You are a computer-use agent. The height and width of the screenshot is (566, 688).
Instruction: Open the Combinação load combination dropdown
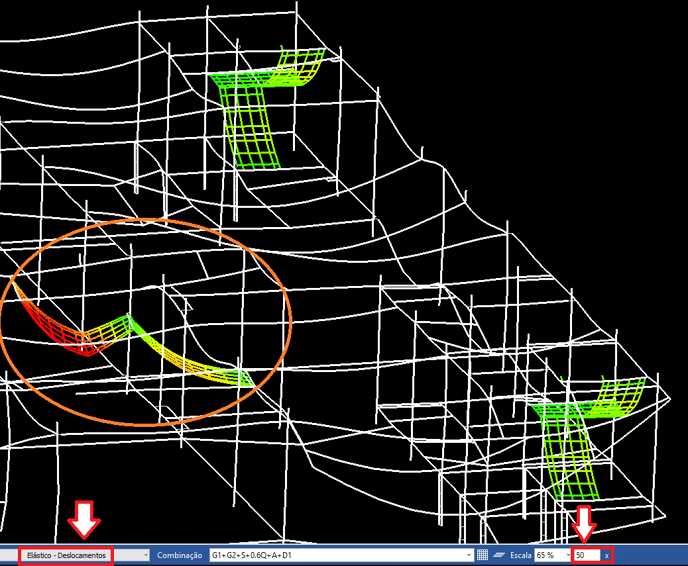[341, 555]
